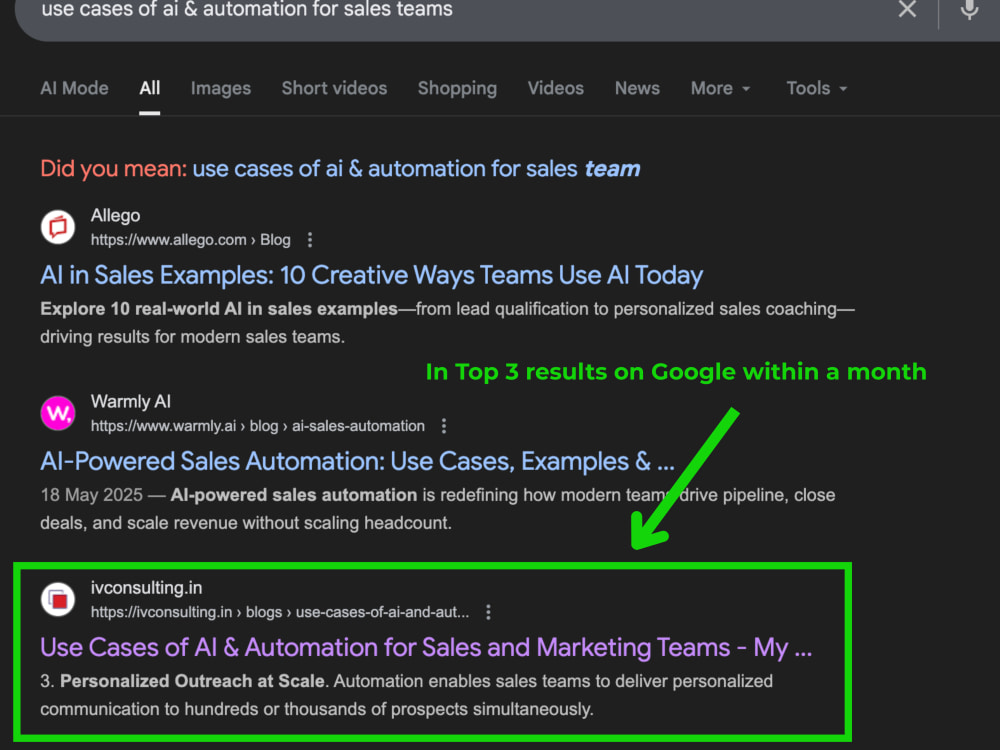Open 'AI in Sales Examples' Allego result
The image size is (1000, 750).
click(x=371, y=276)
